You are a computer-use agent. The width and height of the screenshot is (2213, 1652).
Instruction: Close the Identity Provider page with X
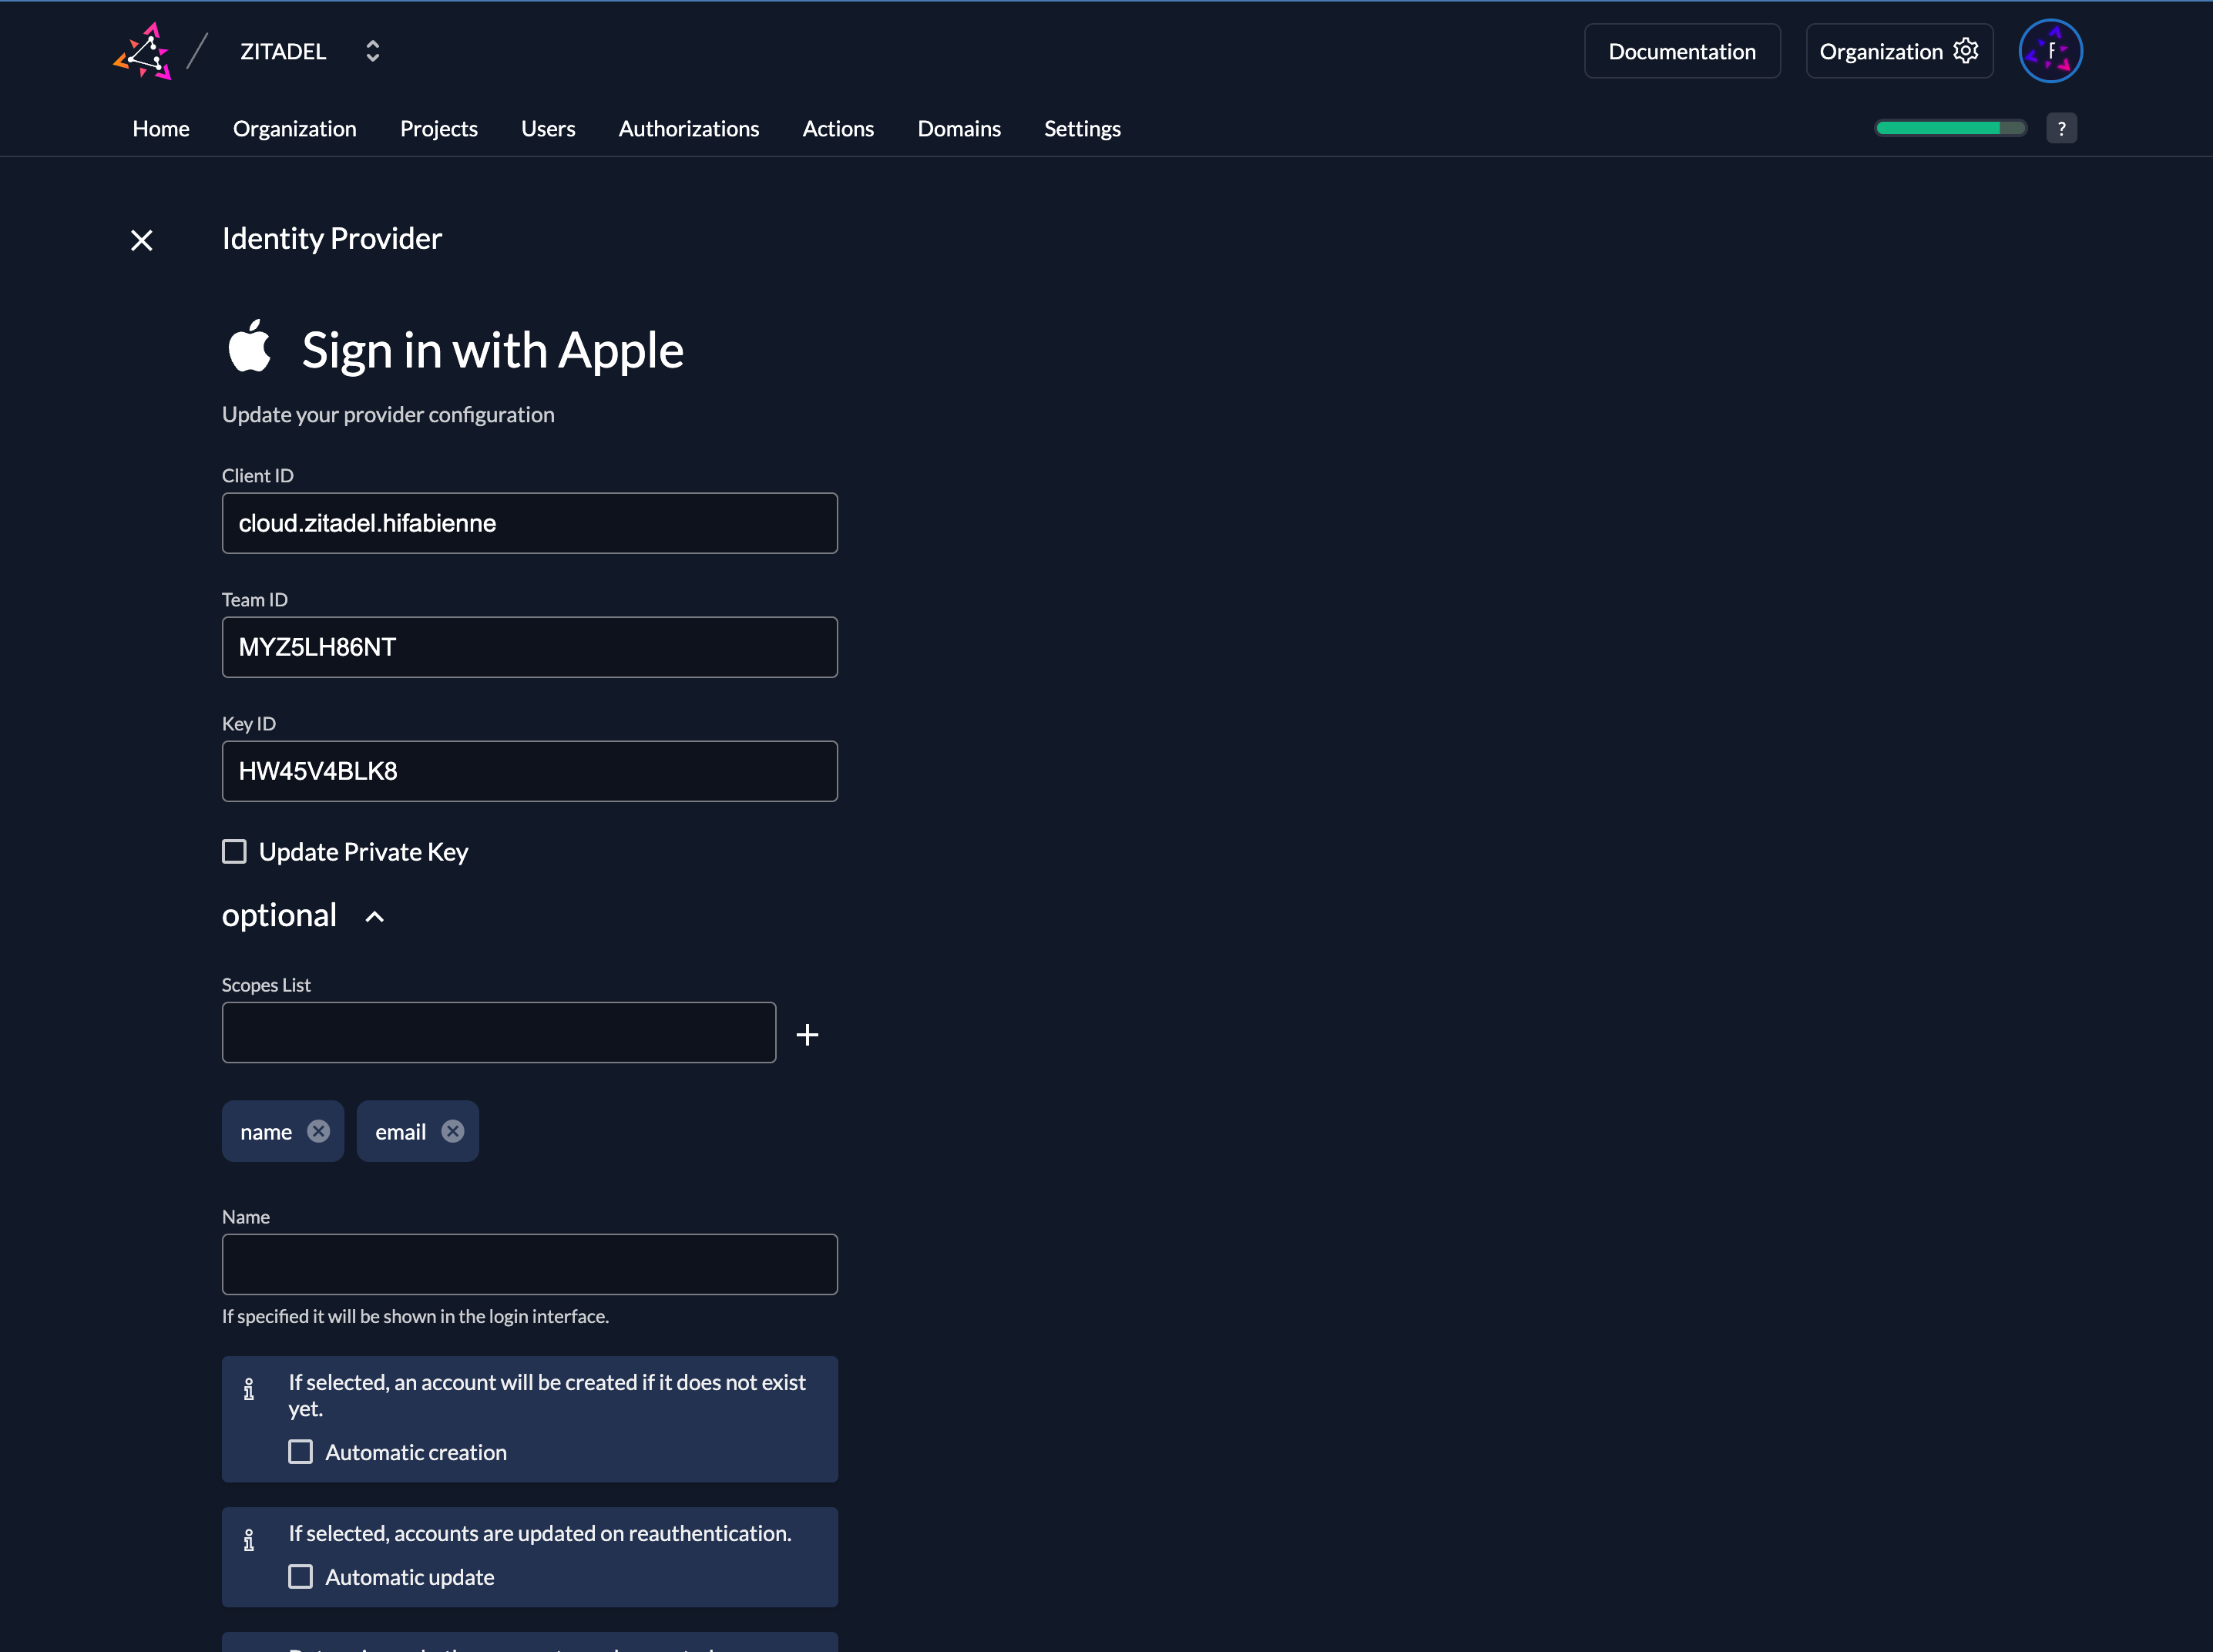(x=142, y=240)
